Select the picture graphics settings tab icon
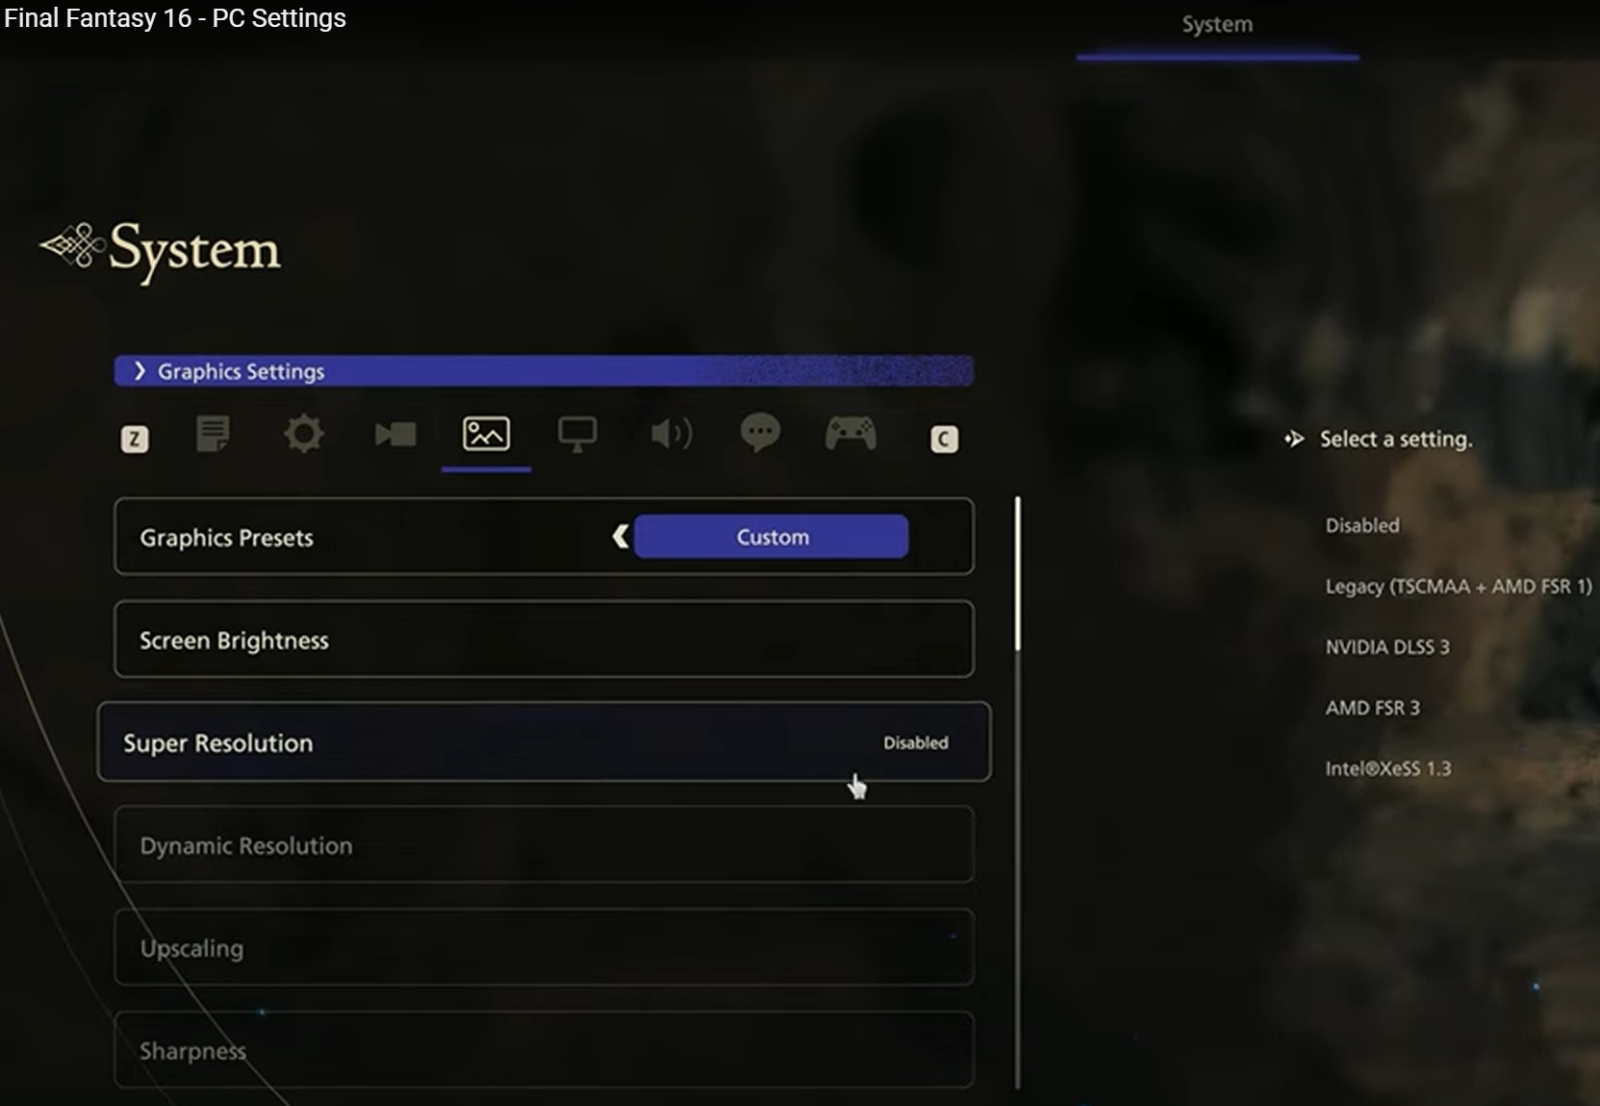 [486, 434]
